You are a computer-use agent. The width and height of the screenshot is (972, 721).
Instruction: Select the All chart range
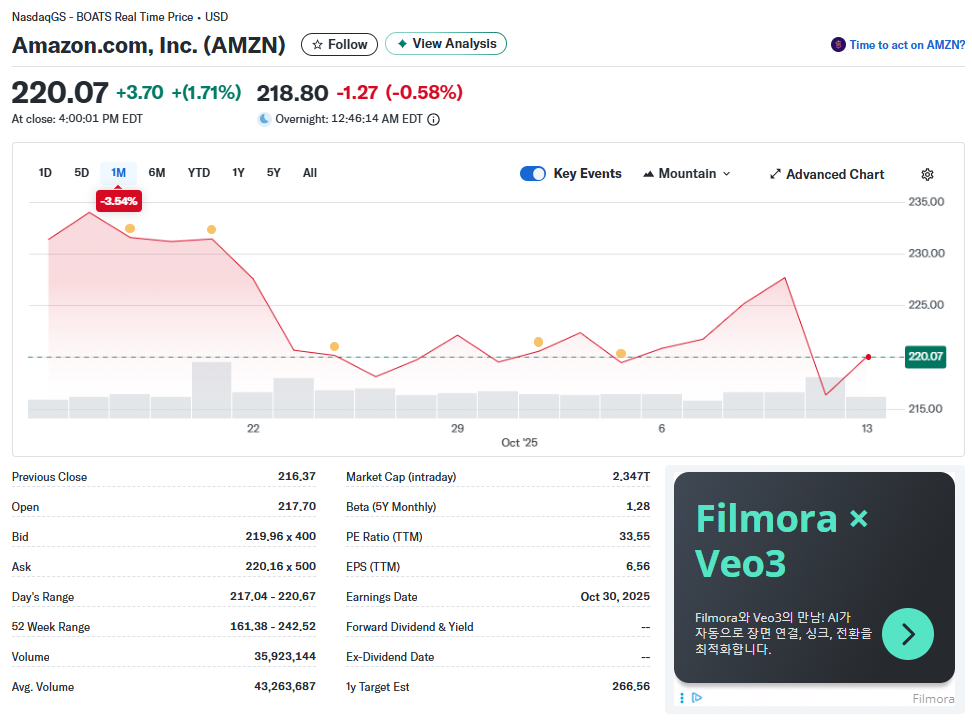[x=310, y=173]
